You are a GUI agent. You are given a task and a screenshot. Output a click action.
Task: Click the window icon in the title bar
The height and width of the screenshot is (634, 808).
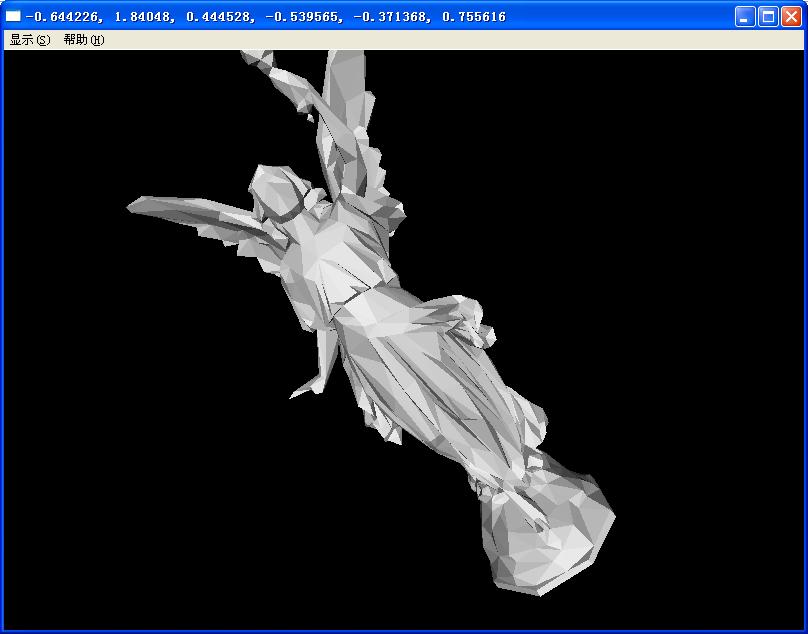tap(13, 16)
